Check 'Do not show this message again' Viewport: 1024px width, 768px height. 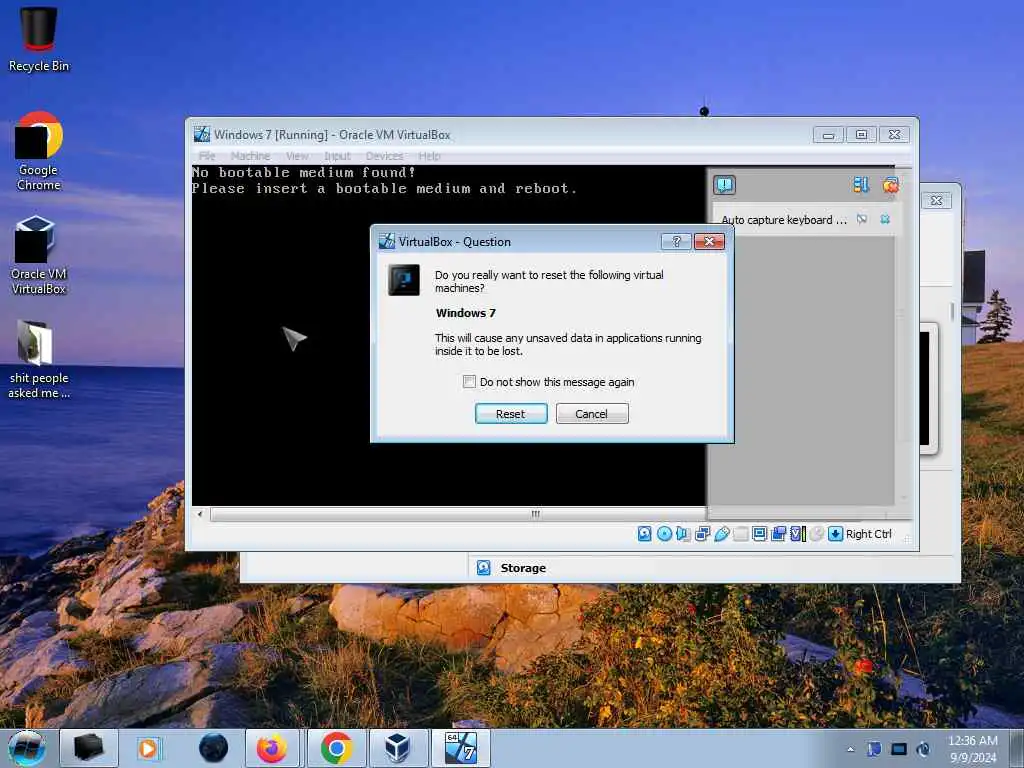pyautogui.click(x=469, y=381)
